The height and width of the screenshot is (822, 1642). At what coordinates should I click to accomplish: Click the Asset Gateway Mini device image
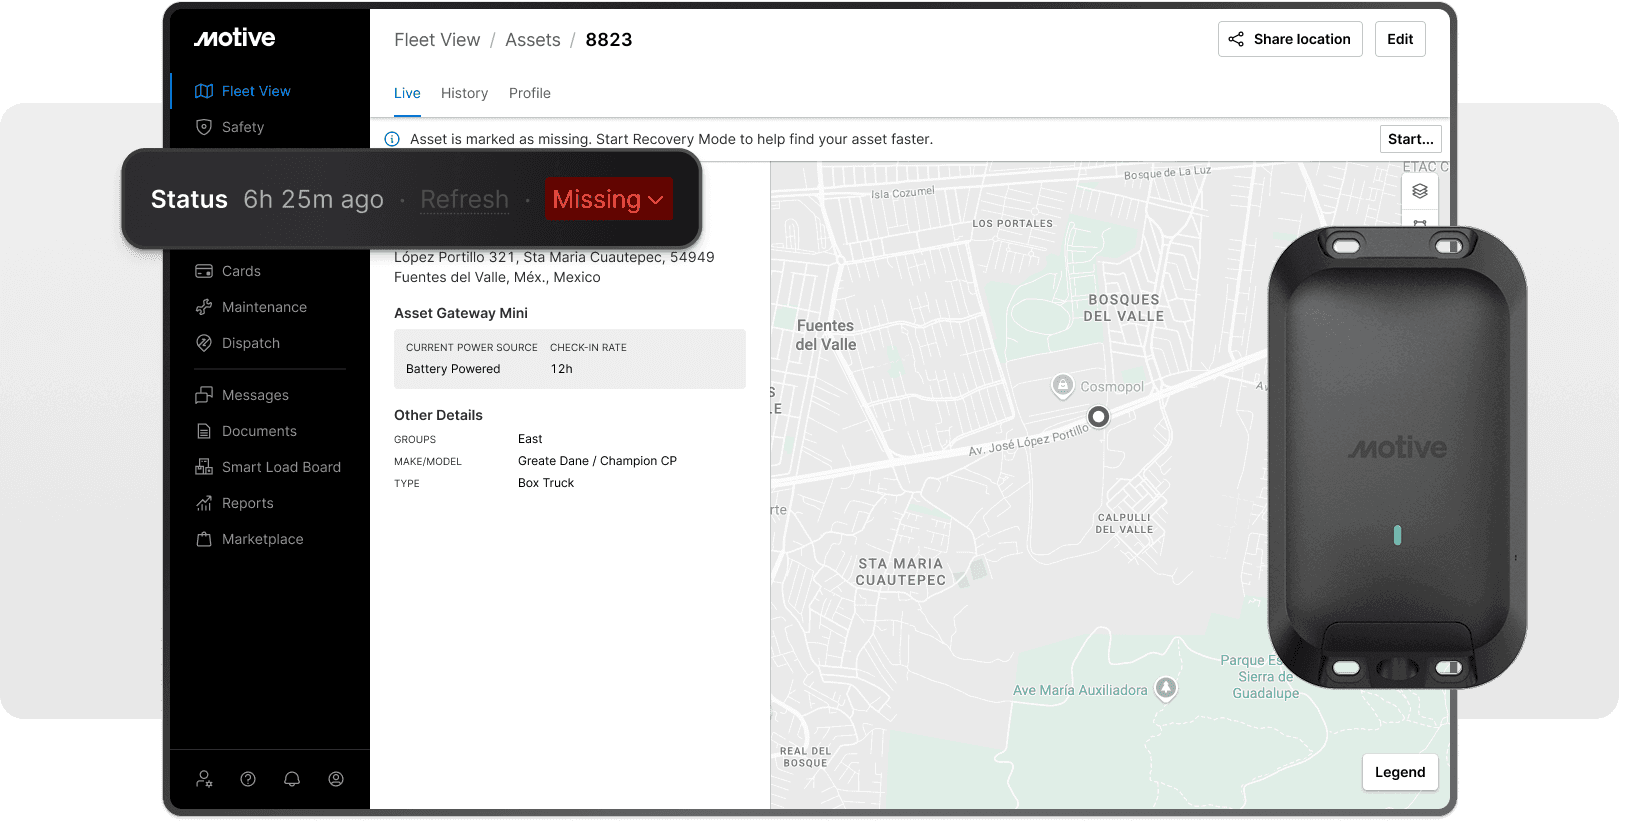pos(1397,457)
